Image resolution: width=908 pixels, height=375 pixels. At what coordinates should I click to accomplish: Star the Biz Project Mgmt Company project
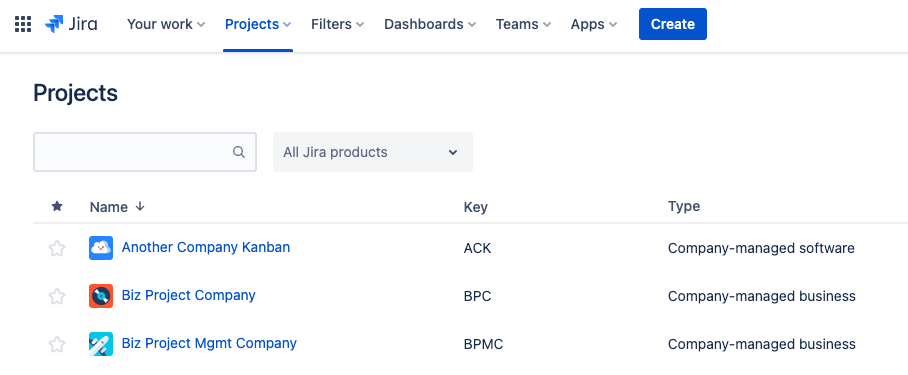pyautogui.click(x=57, y=345)
